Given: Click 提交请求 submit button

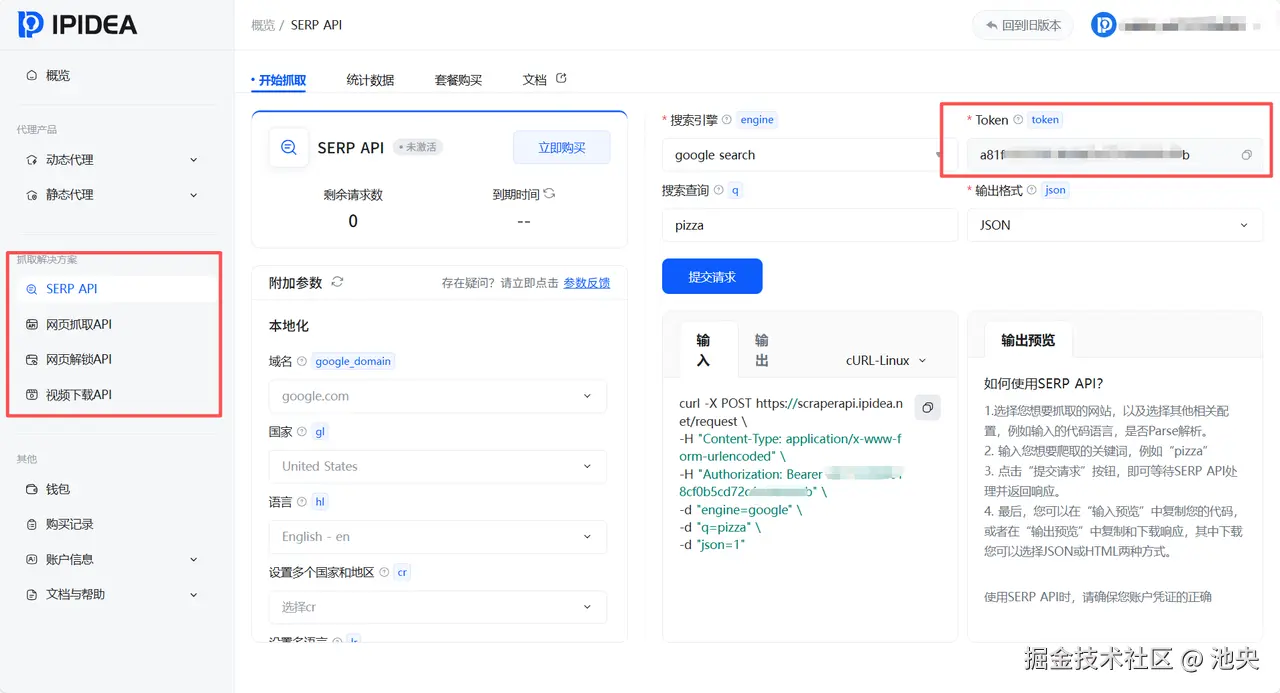Looking at the screenshot, I should [712, 277].
